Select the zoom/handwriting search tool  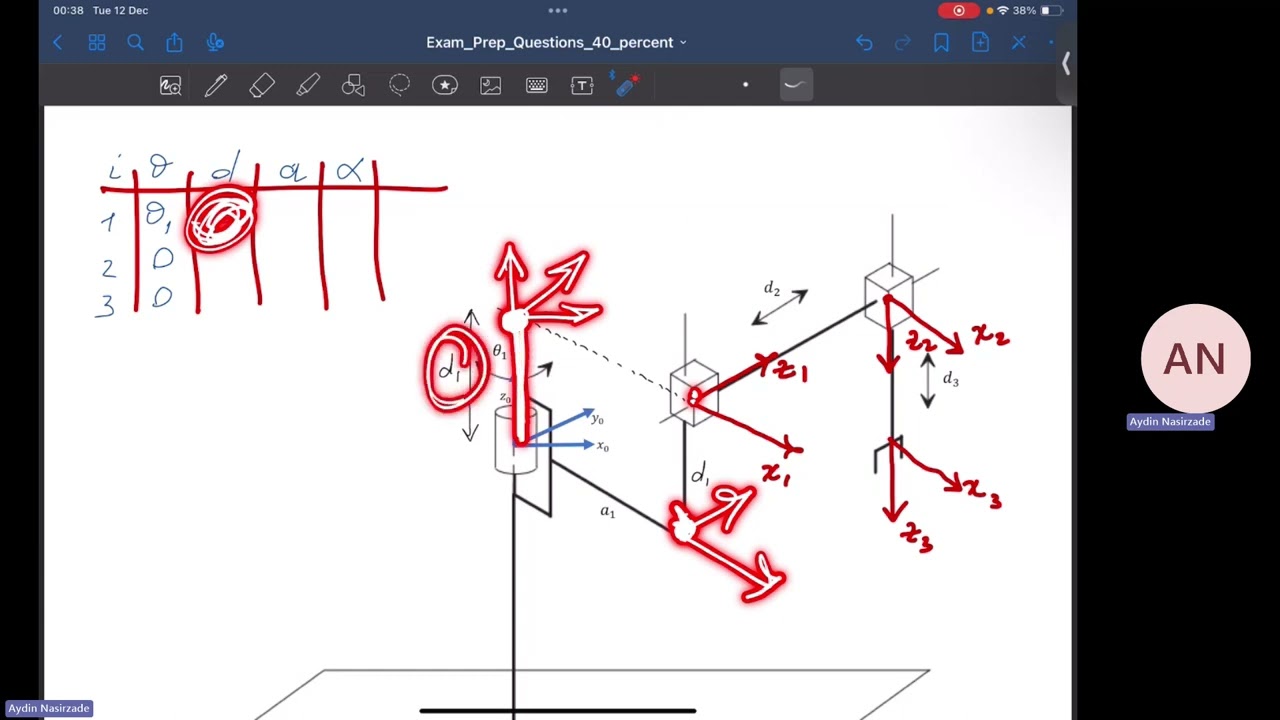pos(170,86)
